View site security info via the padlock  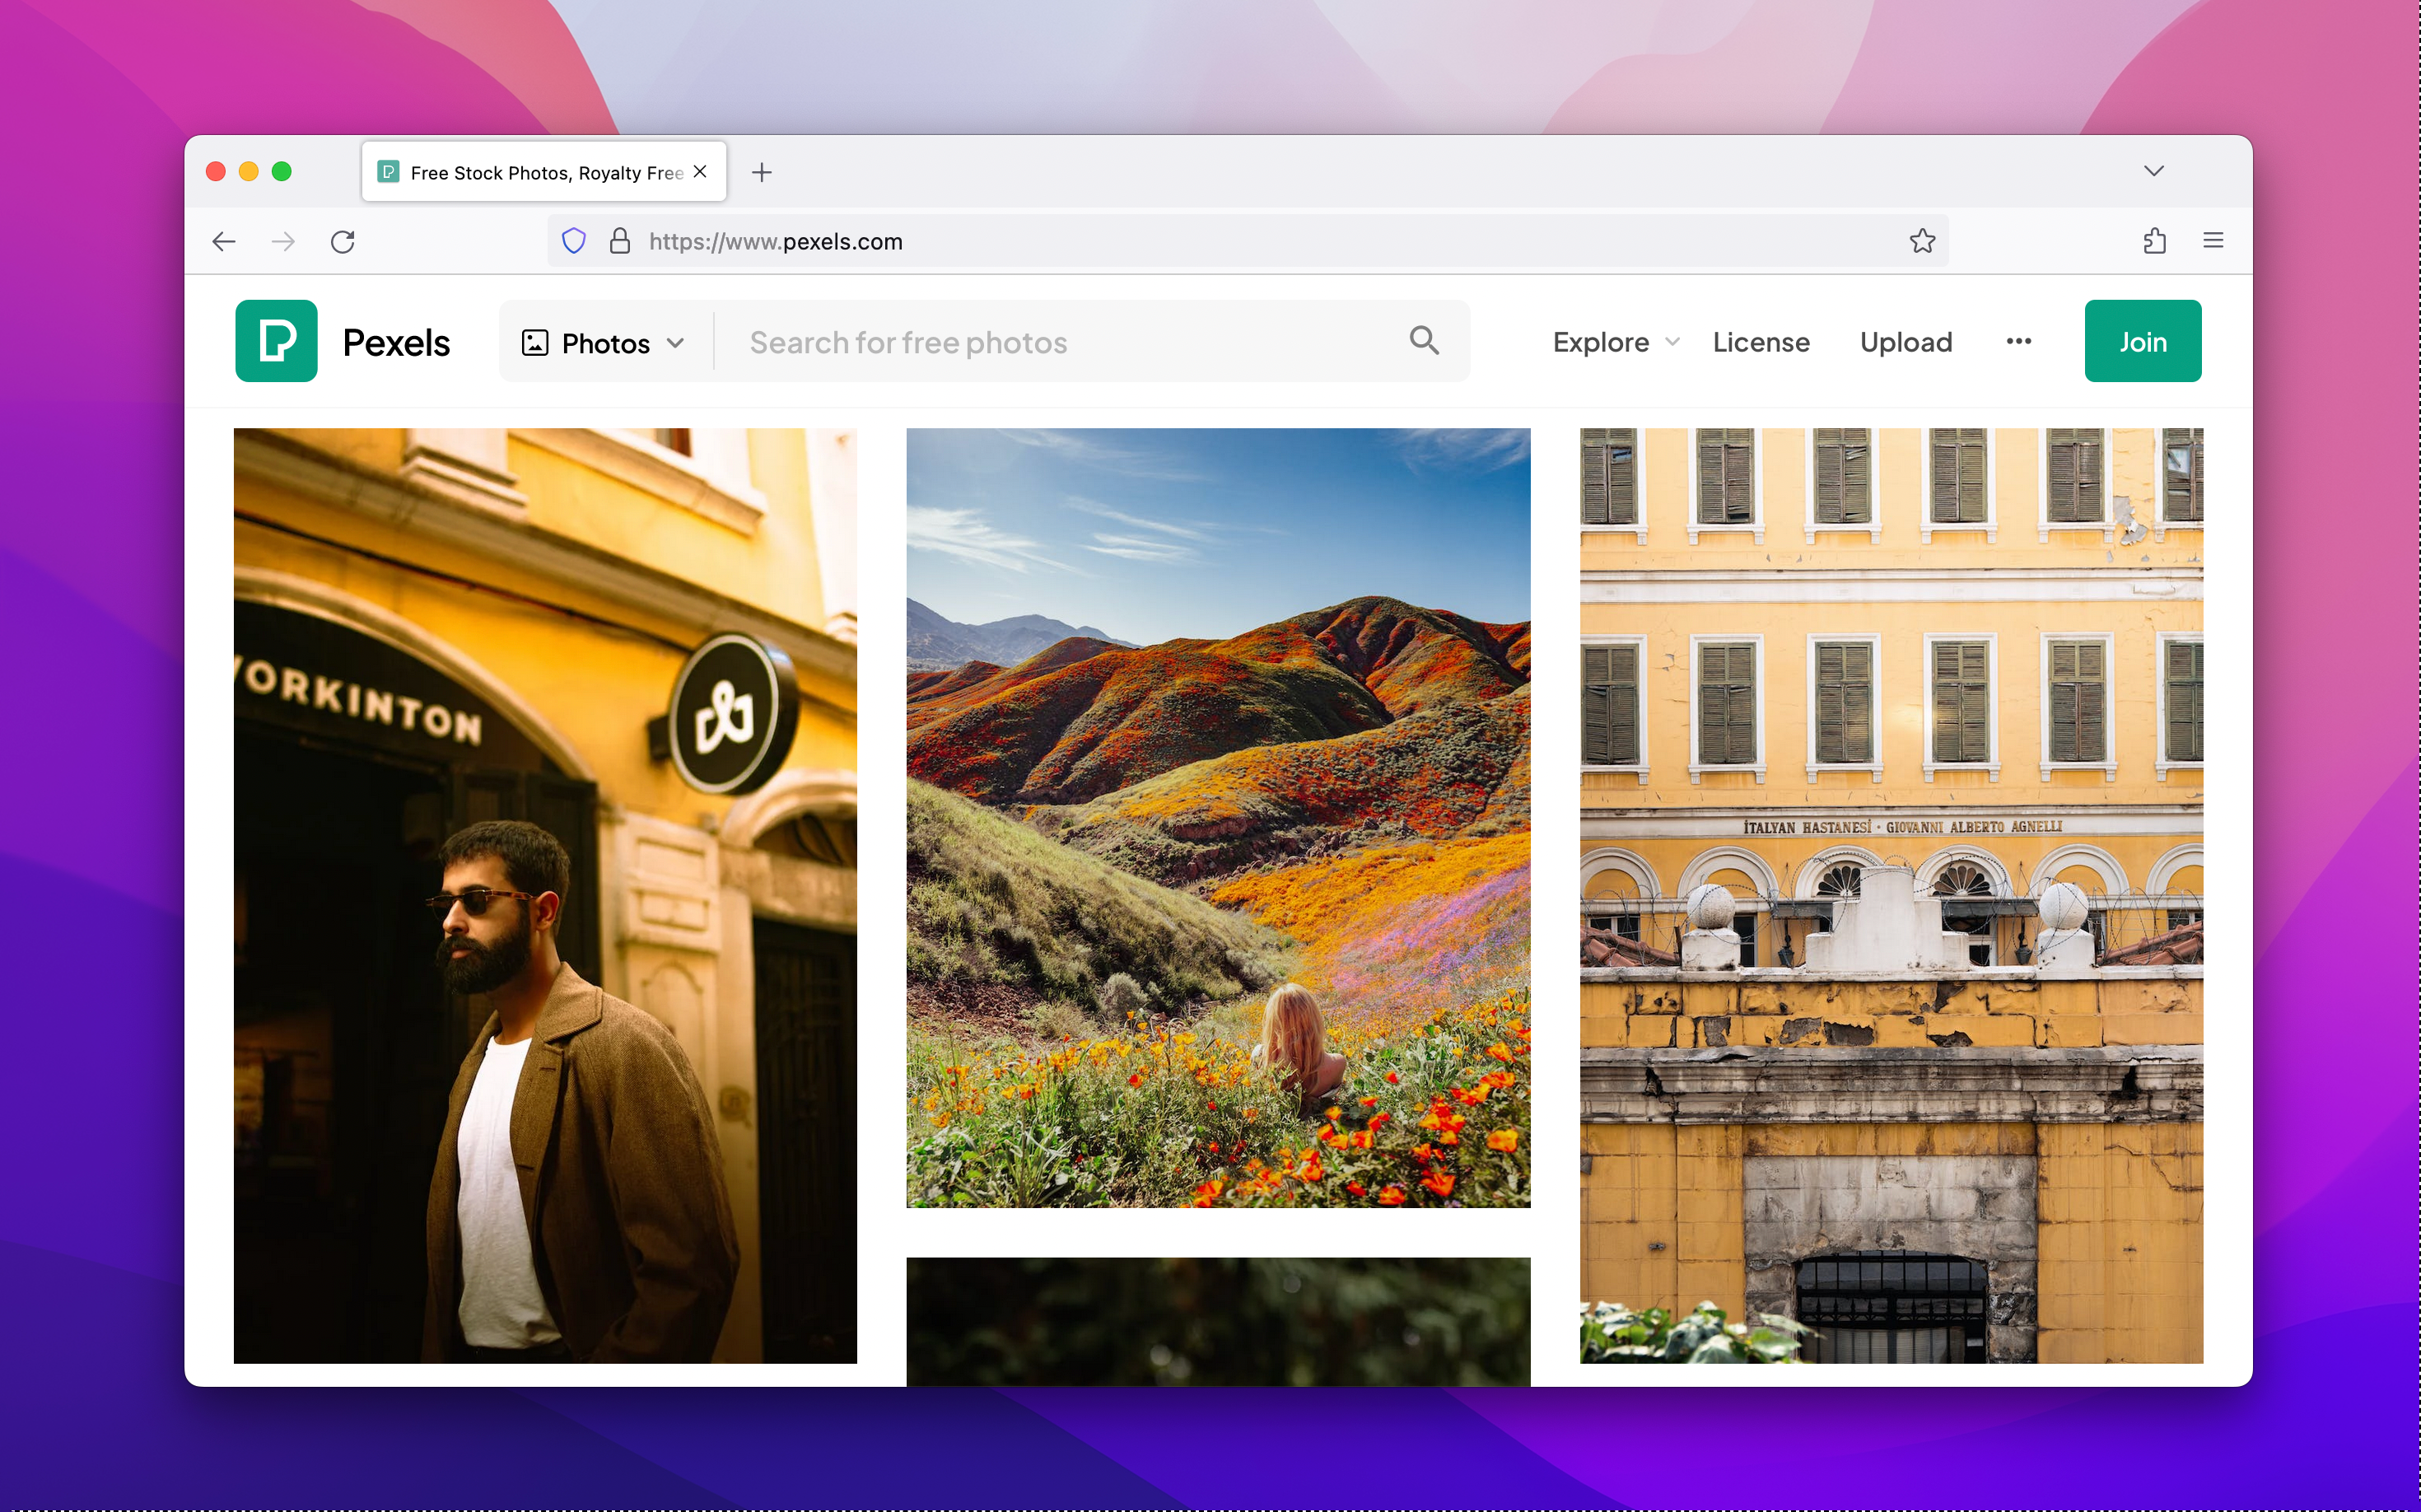619,241
